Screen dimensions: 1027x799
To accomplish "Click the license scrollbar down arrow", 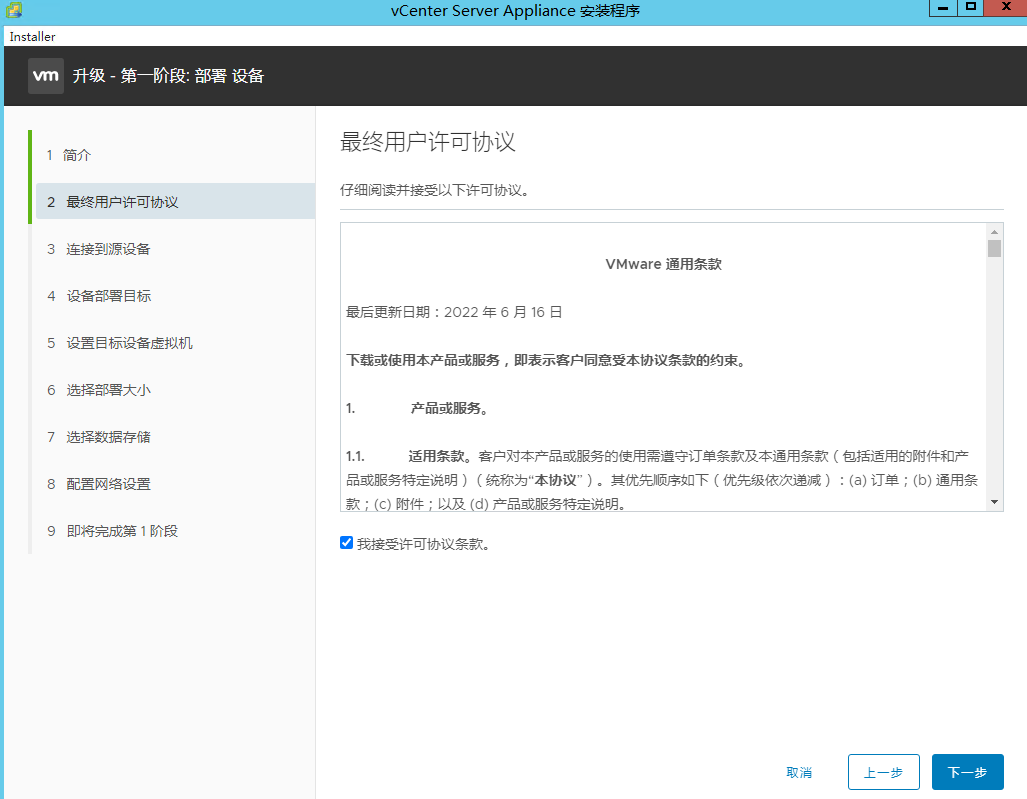I will [994, 502].
